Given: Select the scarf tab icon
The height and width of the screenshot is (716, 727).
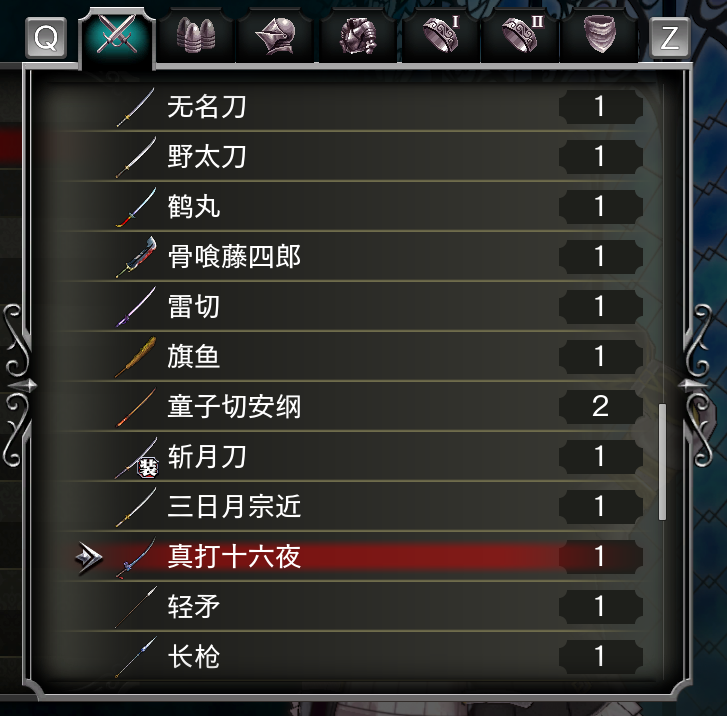Looking at the screenshot, I should pos(600,34).
